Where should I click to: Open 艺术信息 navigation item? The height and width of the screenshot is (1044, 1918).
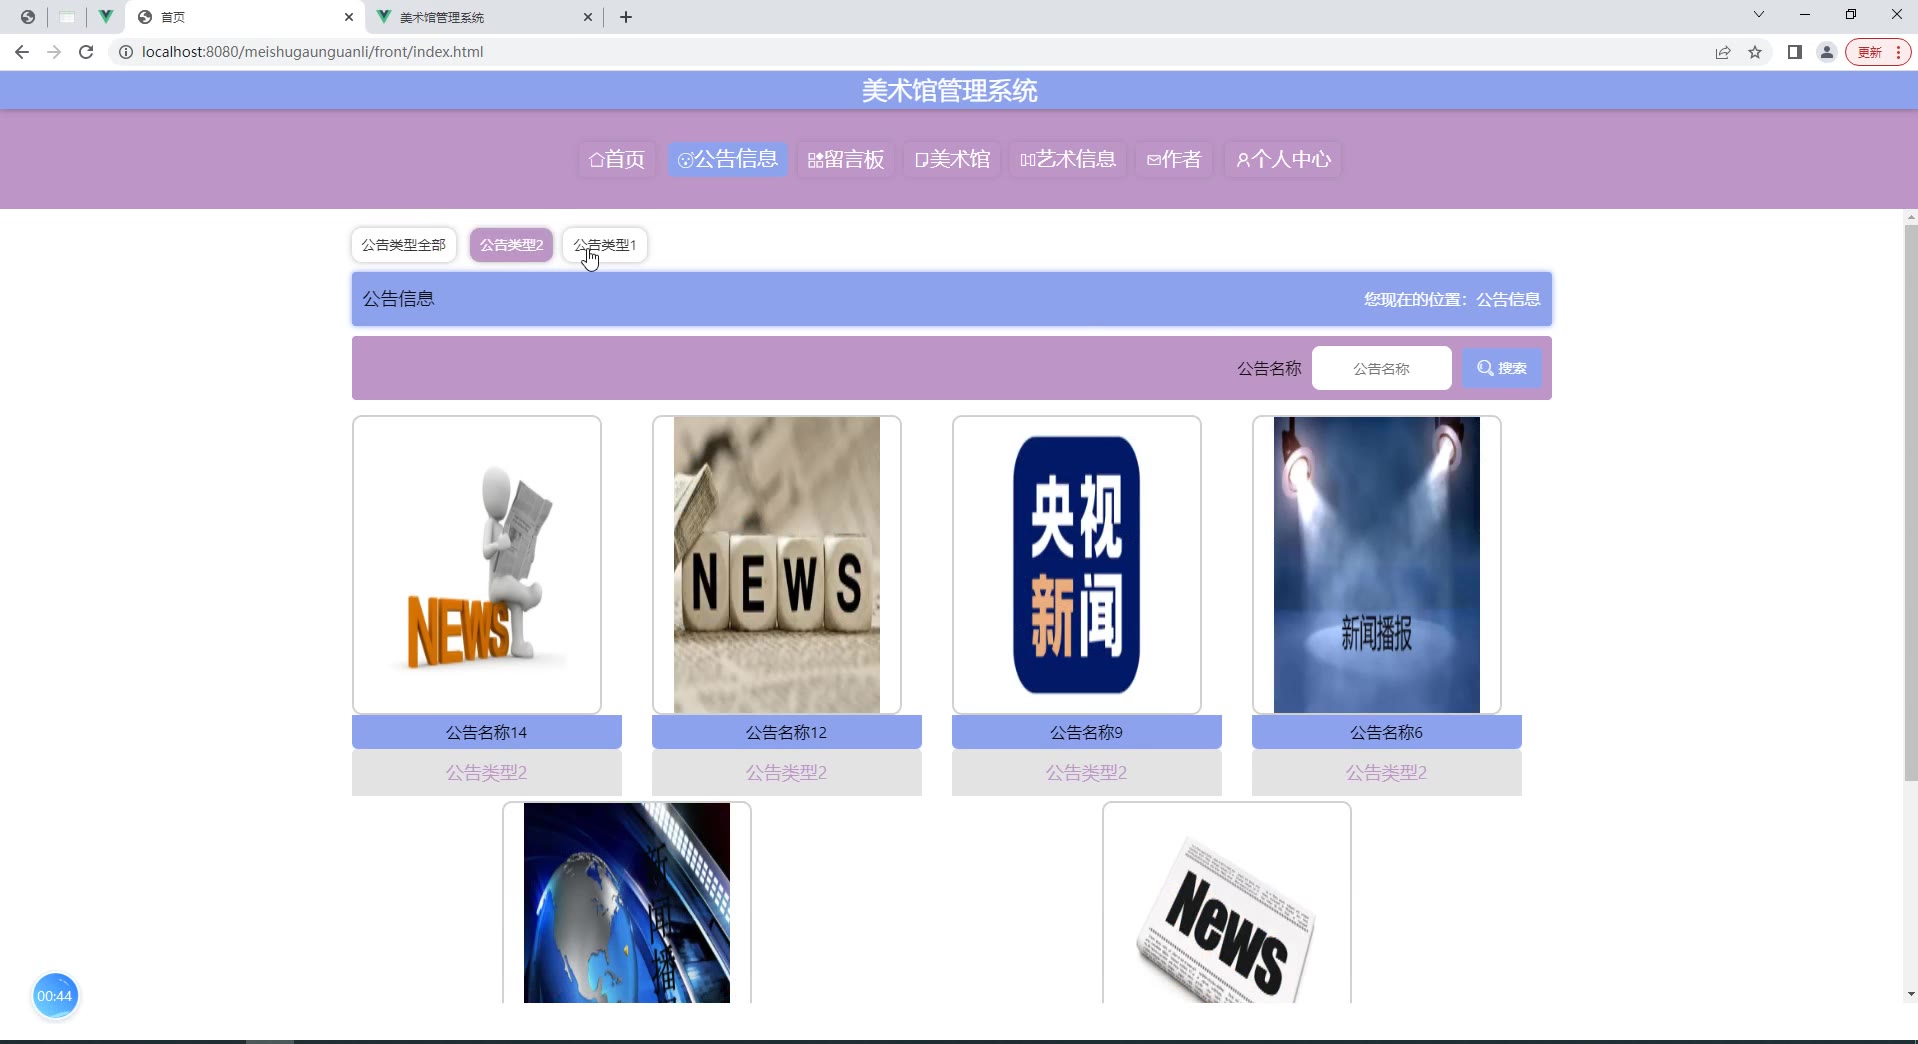tap(1068, 159)
